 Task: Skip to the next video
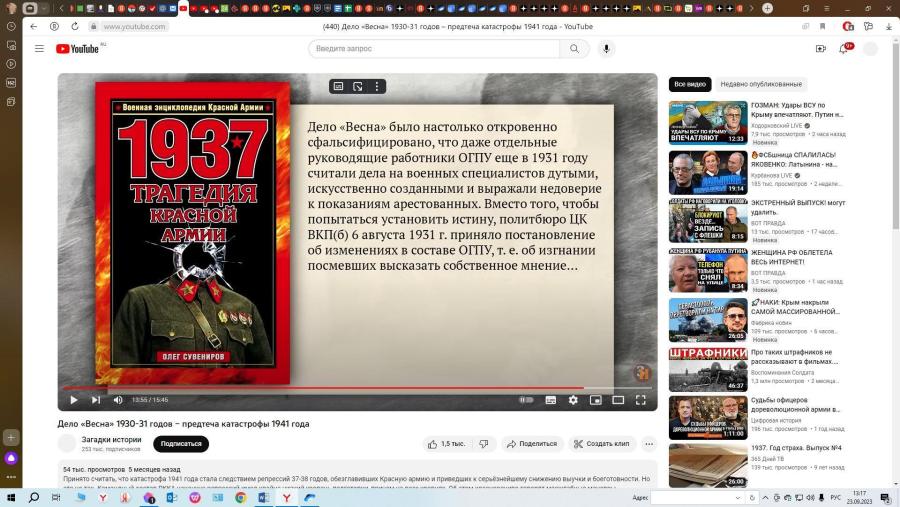[x=96, y=400]
